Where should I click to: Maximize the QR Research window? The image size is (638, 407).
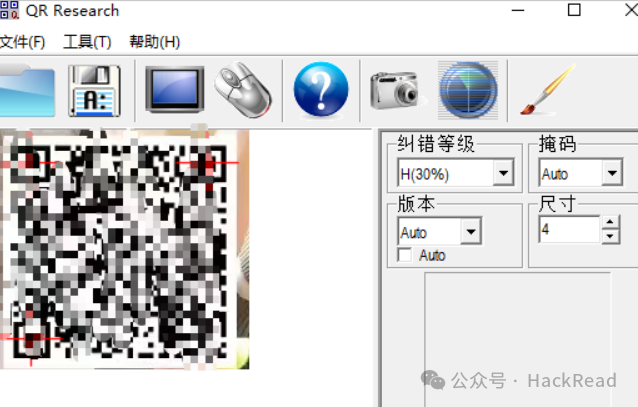click(574, 10)
